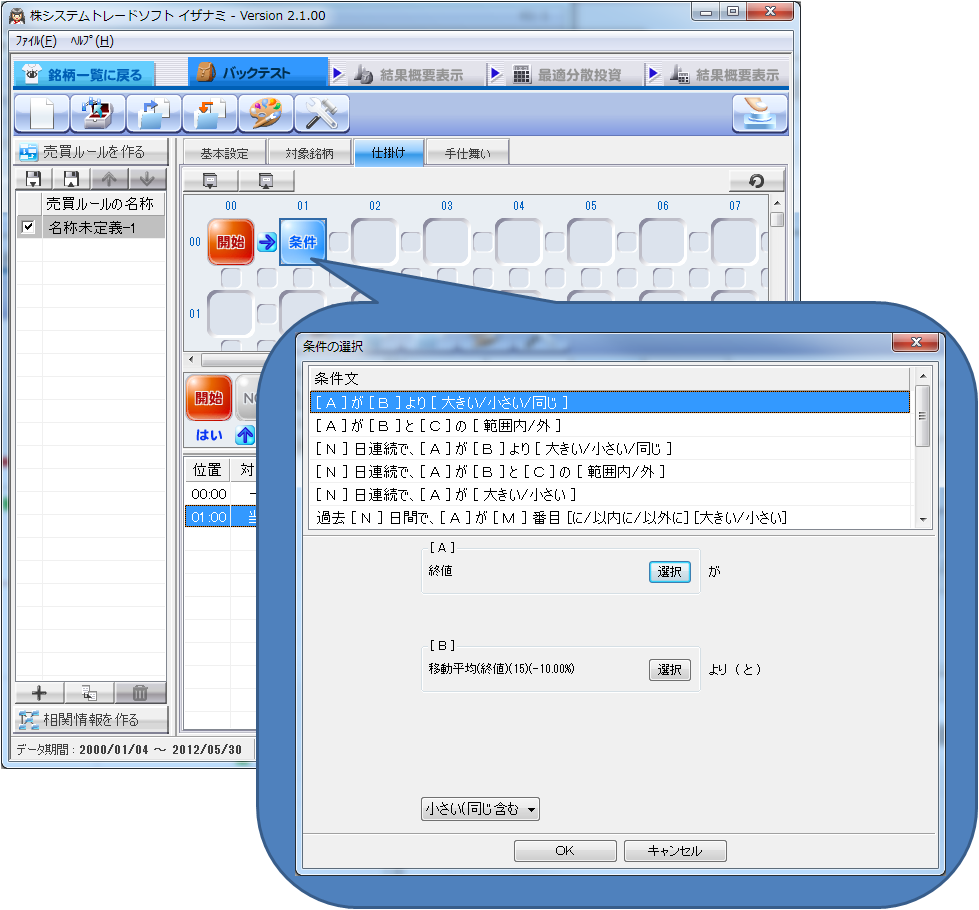Click the 位置 column header

(x=208, y=470)
